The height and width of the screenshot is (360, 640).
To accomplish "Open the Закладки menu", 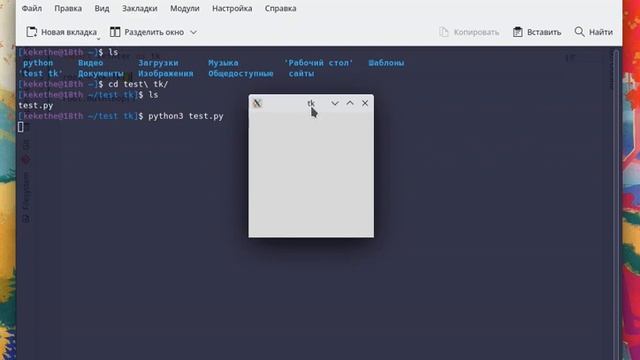I will pyautogui.click(x=140, y=8).
